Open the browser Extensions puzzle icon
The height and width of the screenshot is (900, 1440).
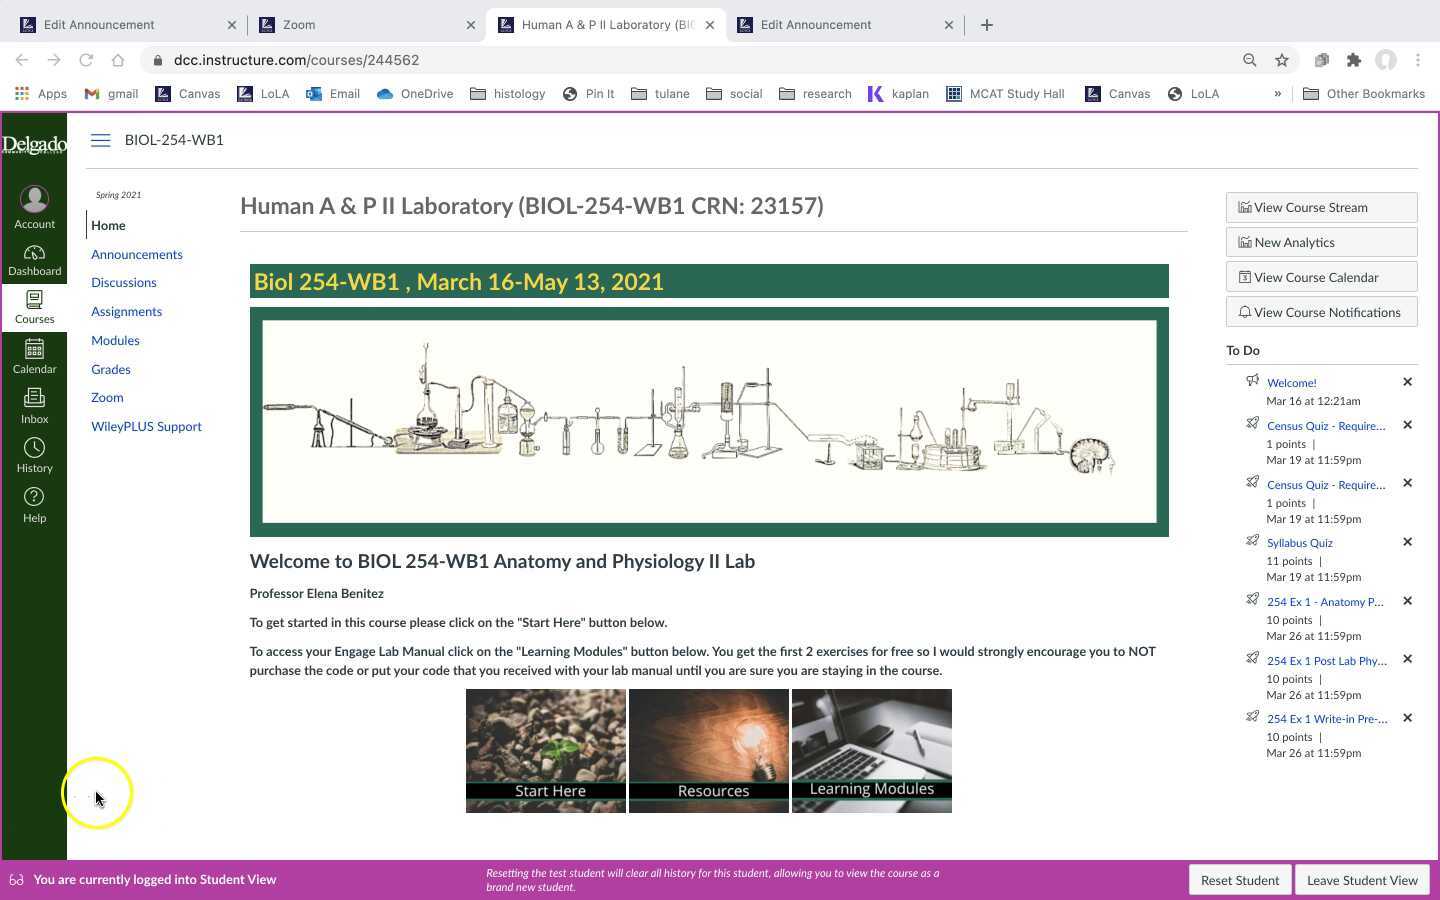tap(1354, 60)
